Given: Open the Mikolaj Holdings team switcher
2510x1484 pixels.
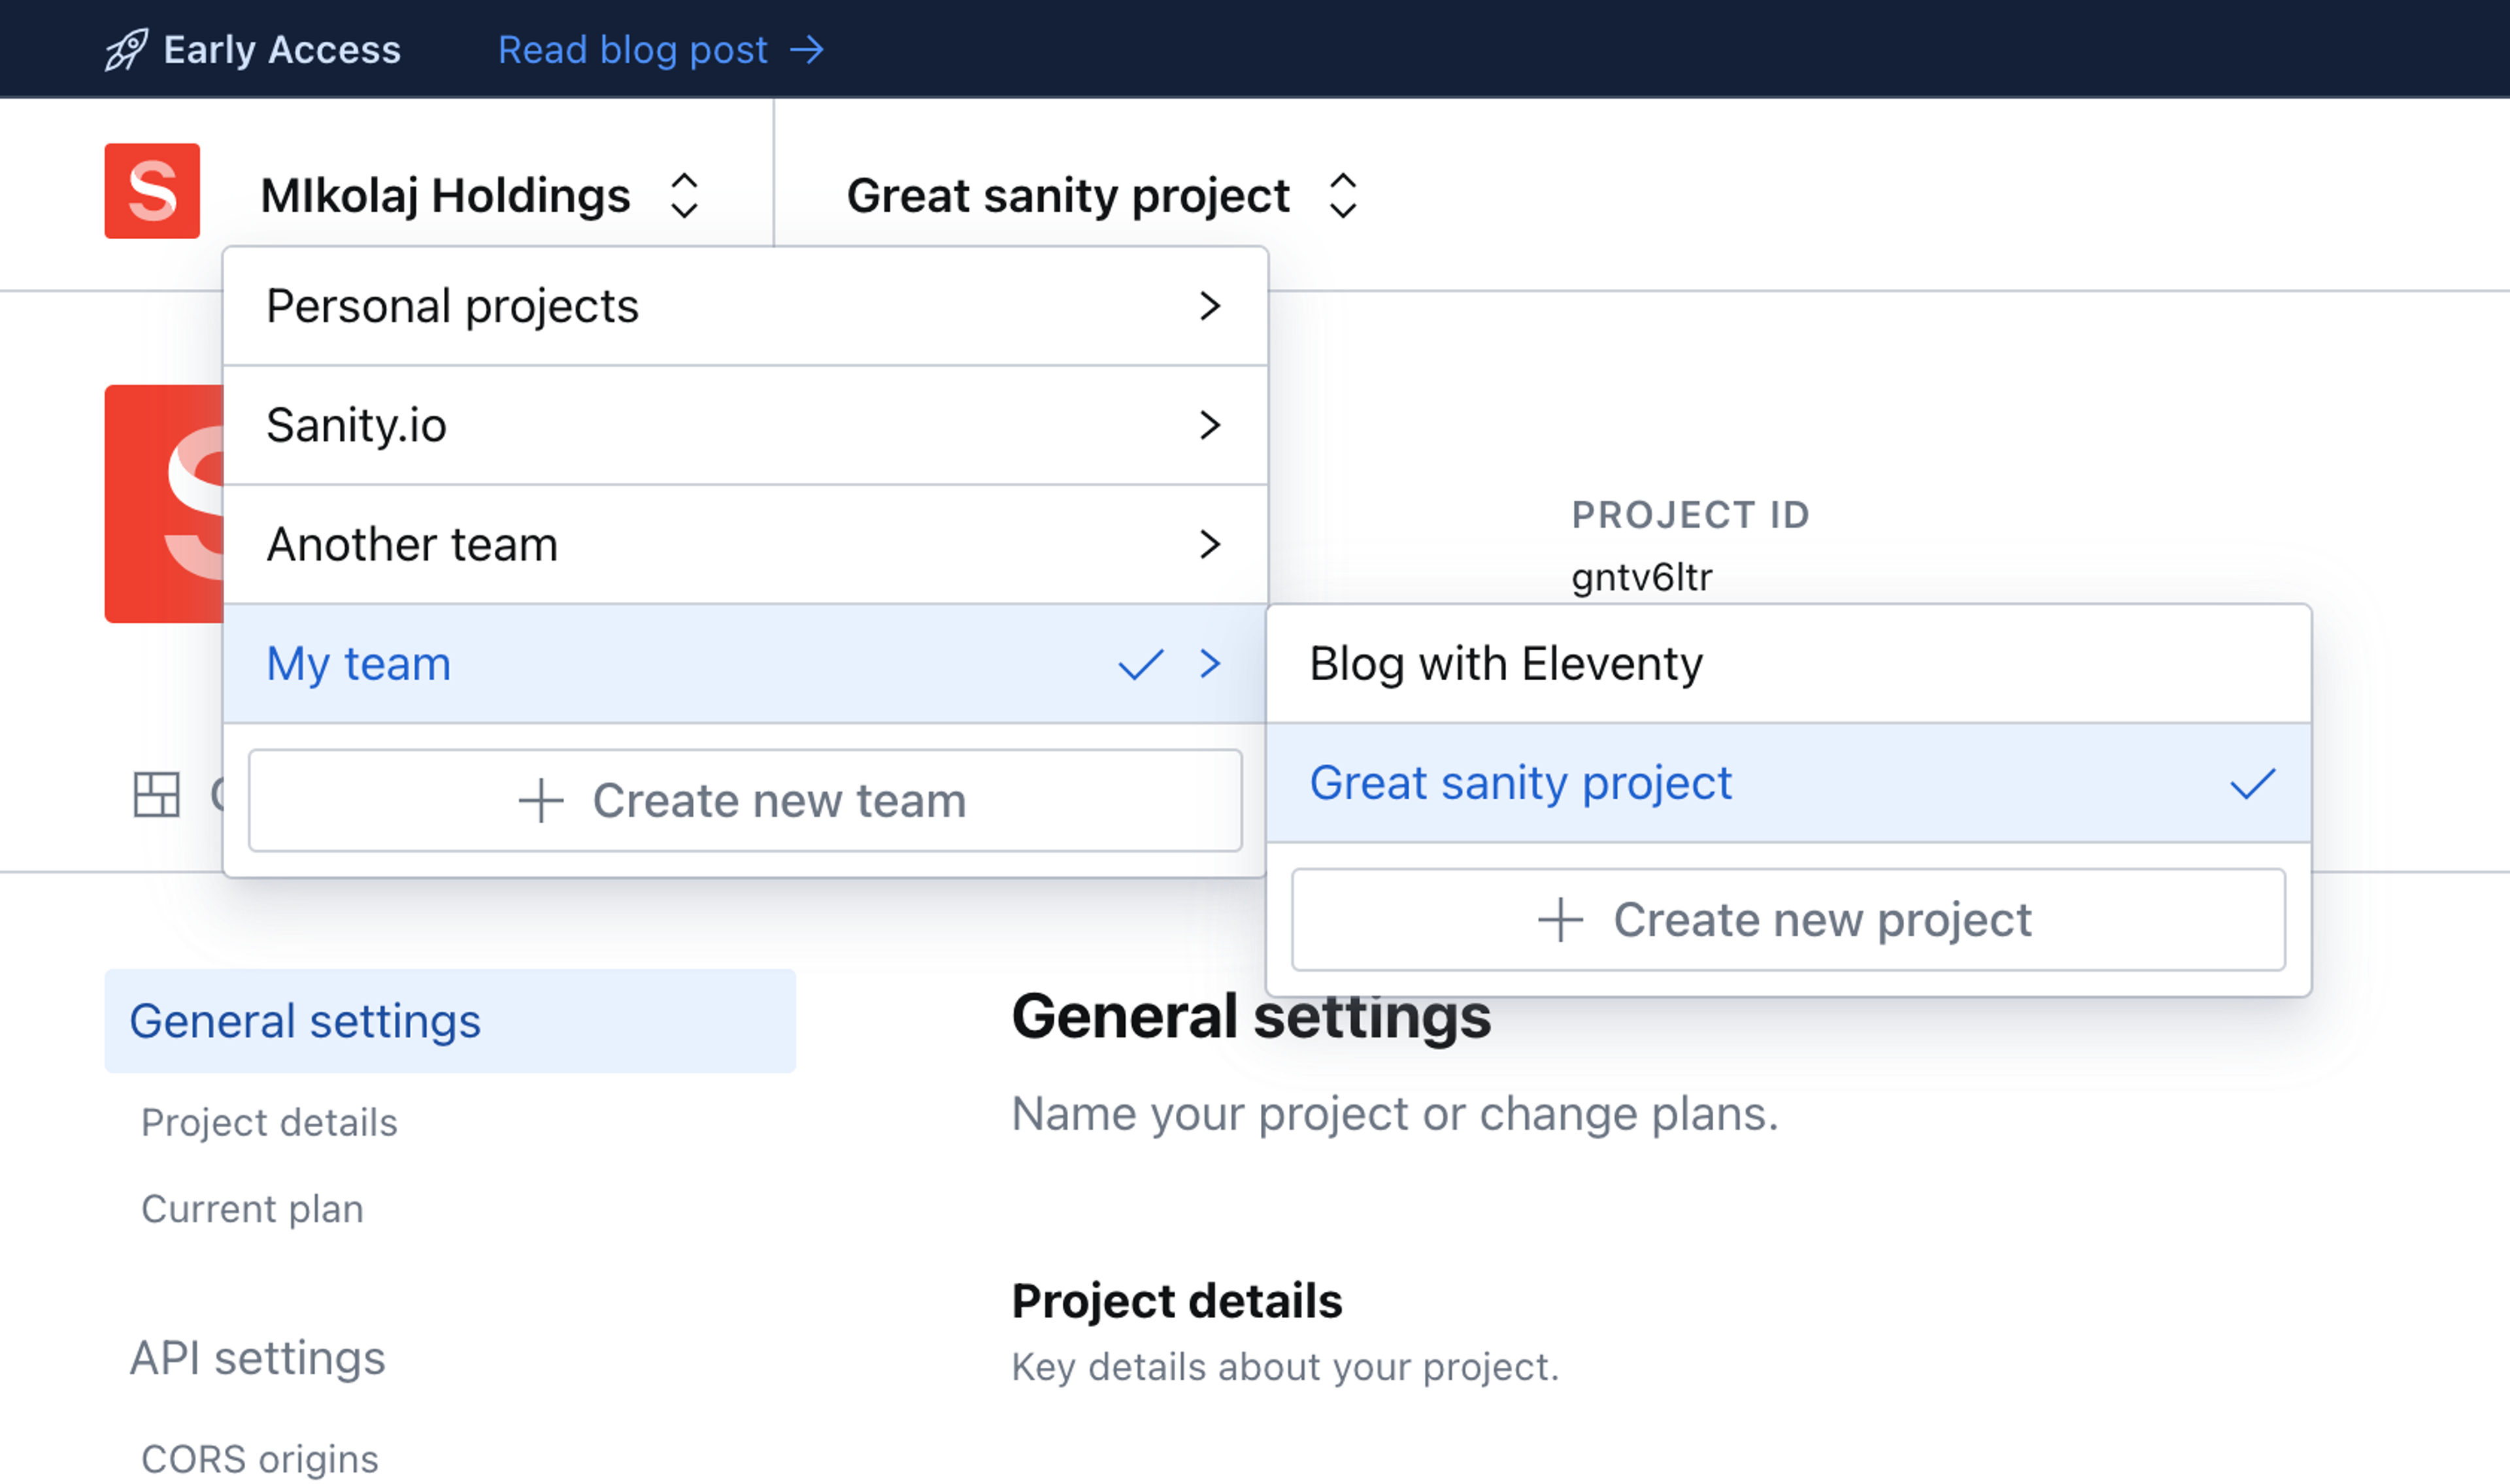Looking at the screenshot, I should click(480, 195).
